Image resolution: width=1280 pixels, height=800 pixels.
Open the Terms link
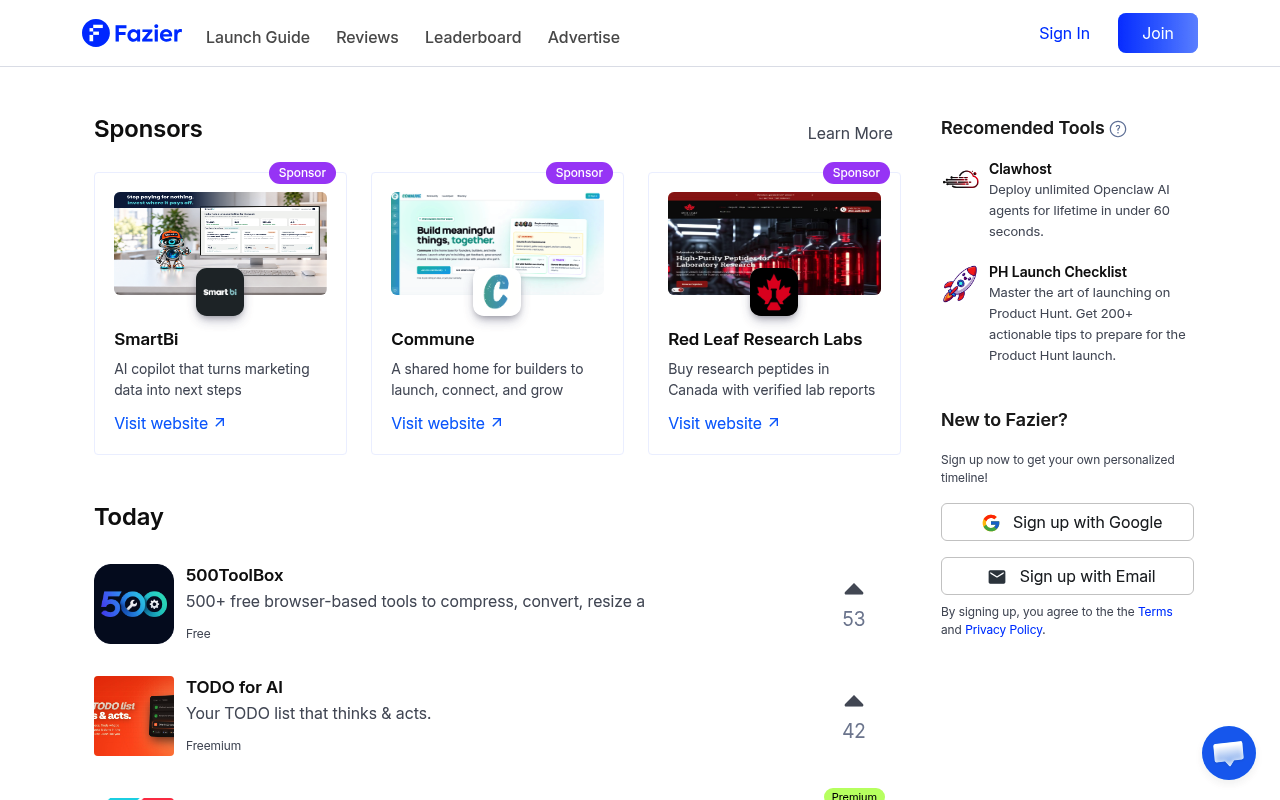(1155, 612)
